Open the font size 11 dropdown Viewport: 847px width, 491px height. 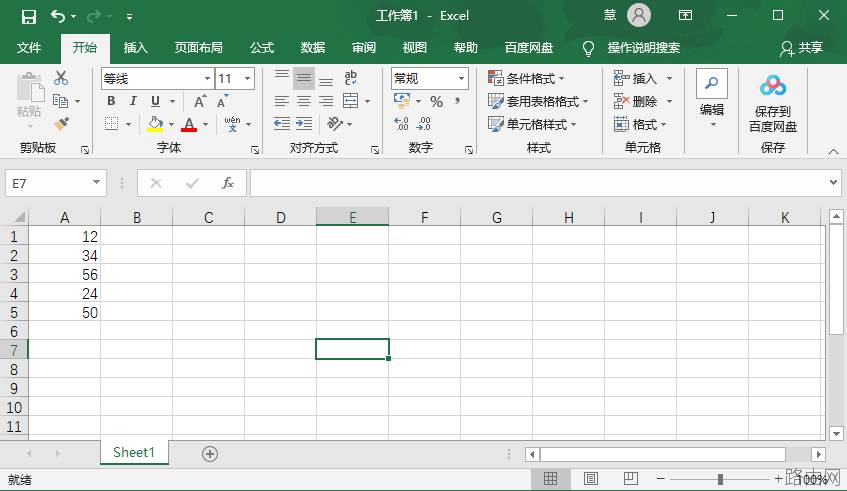247,78
